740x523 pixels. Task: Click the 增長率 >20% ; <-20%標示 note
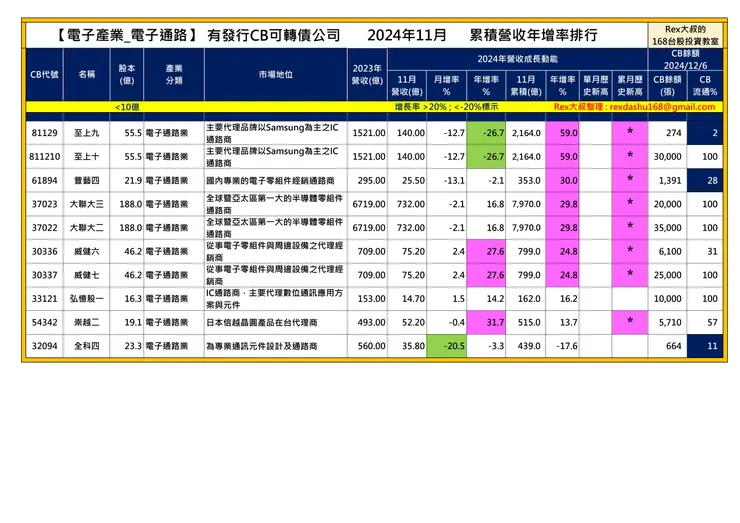pos(446,107)
